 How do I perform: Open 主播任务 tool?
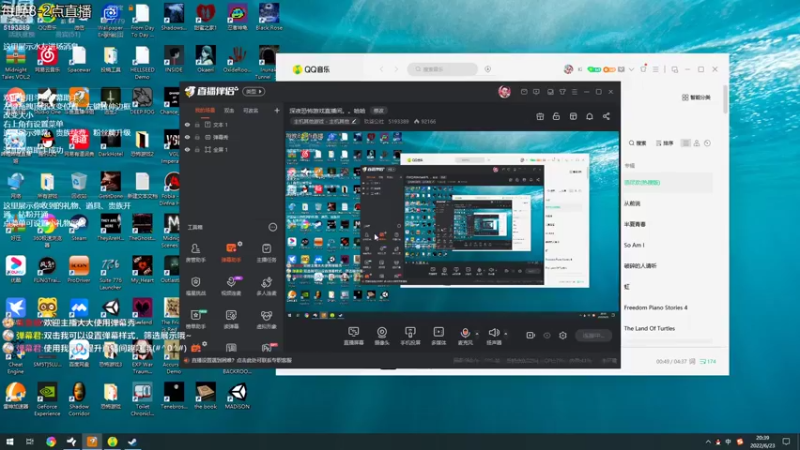click(266, 253)
